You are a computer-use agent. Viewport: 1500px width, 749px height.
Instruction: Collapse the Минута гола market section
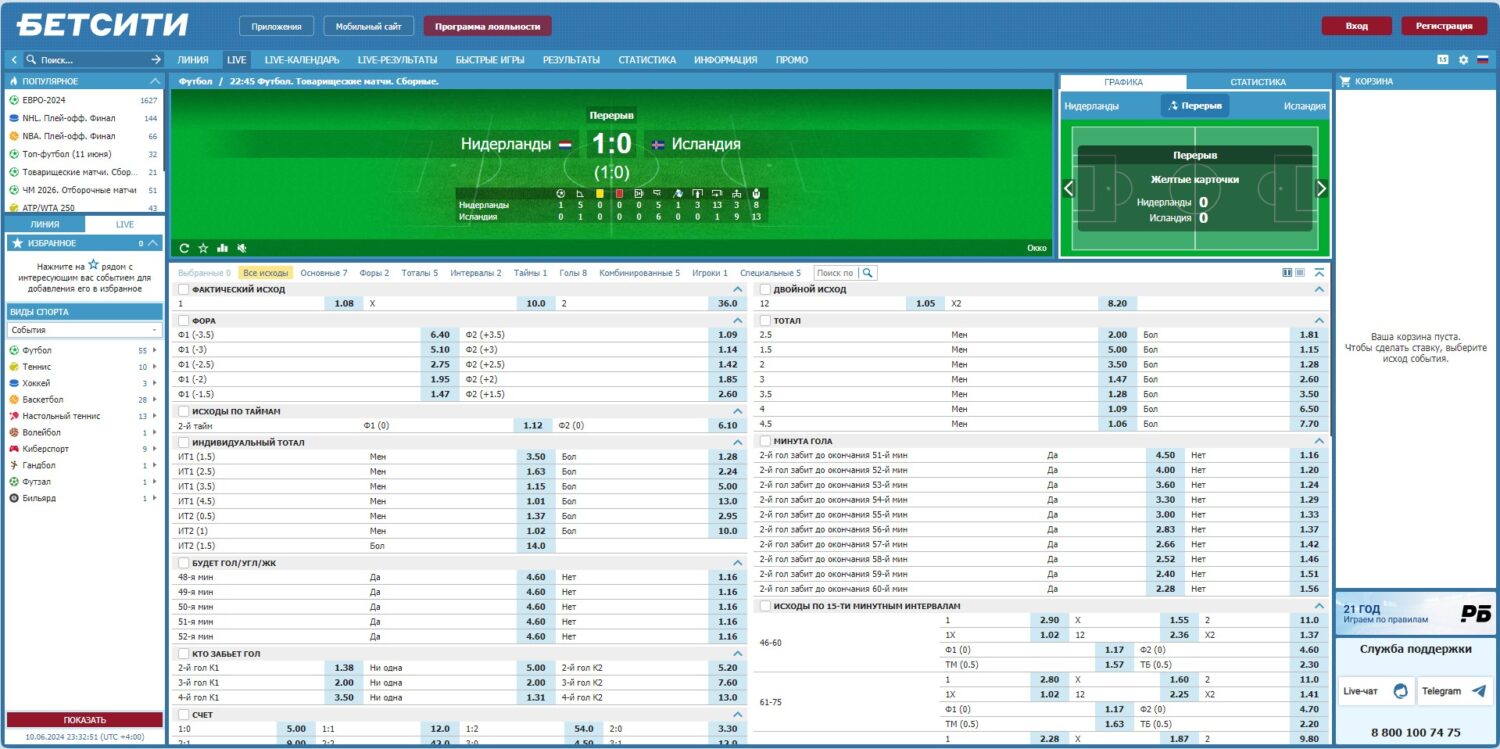[x=1320, y=441]
